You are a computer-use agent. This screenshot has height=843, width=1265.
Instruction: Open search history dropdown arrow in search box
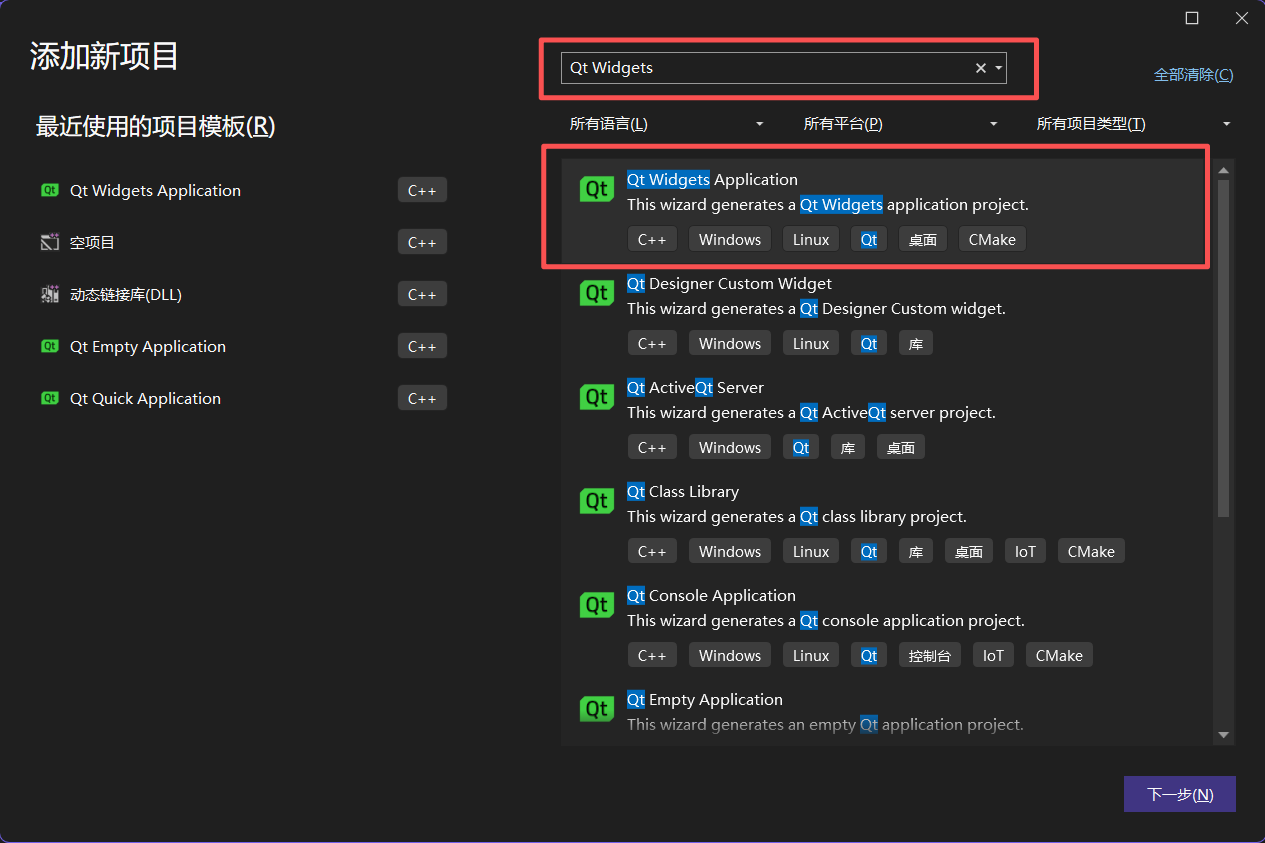click(x=998, y=68)
